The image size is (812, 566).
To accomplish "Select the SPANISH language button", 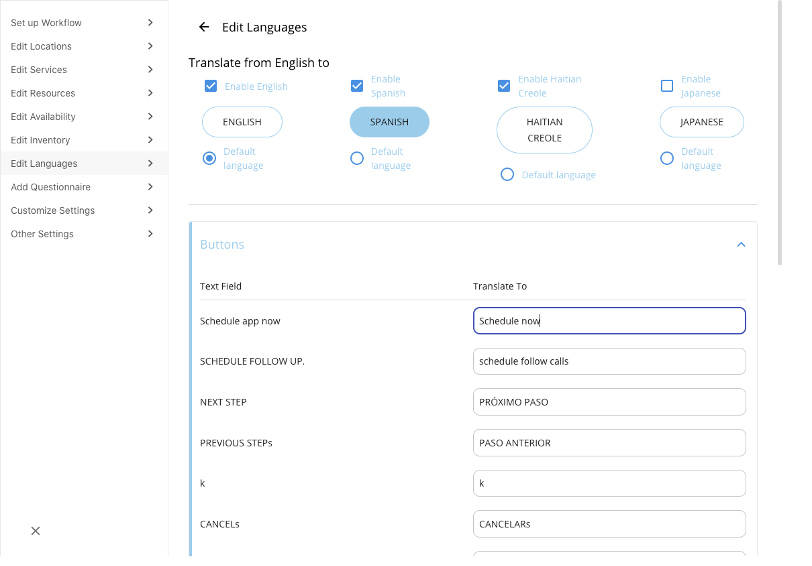I will click(x=389, y=122).
